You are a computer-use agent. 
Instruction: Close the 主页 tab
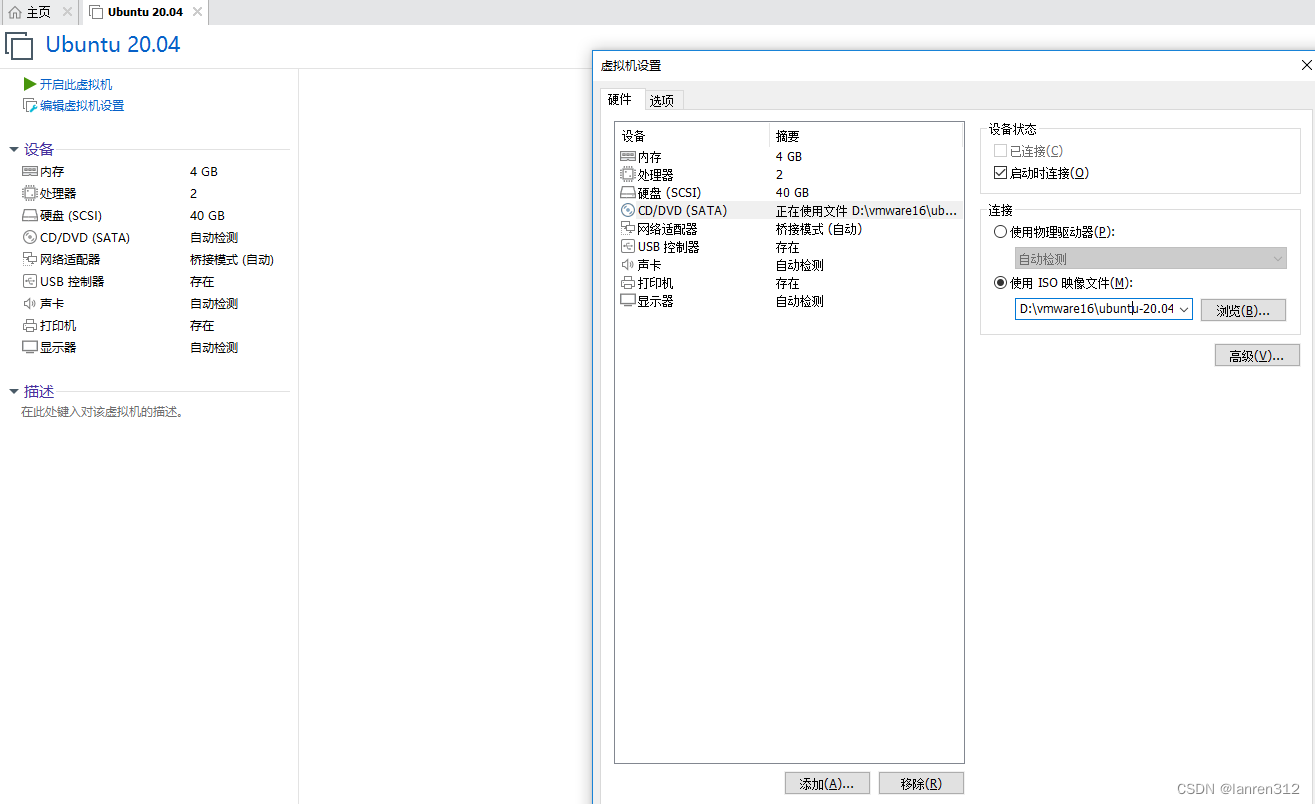(67, 12)
